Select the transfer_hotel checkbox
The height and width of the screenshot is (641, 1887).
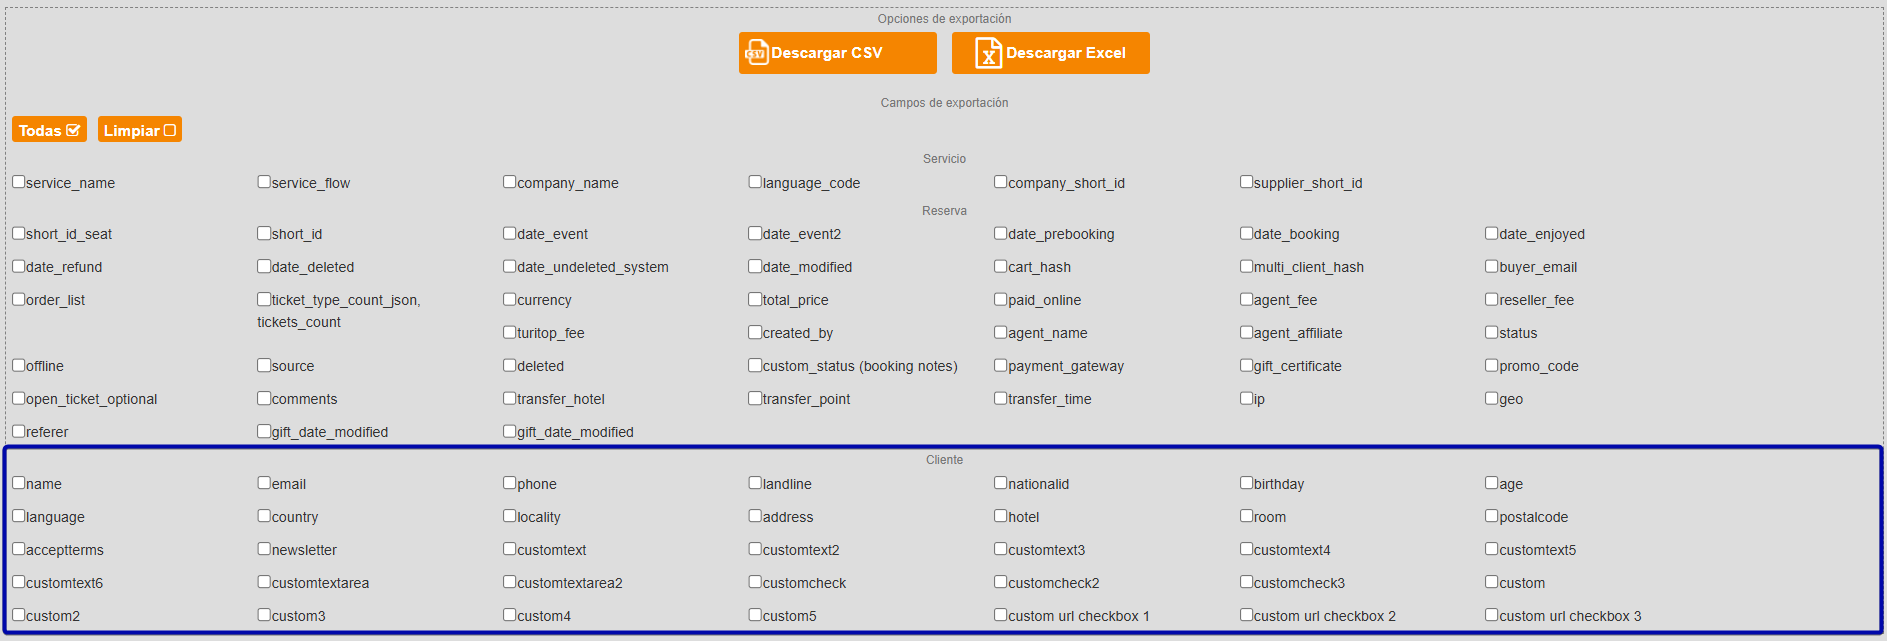510,398
